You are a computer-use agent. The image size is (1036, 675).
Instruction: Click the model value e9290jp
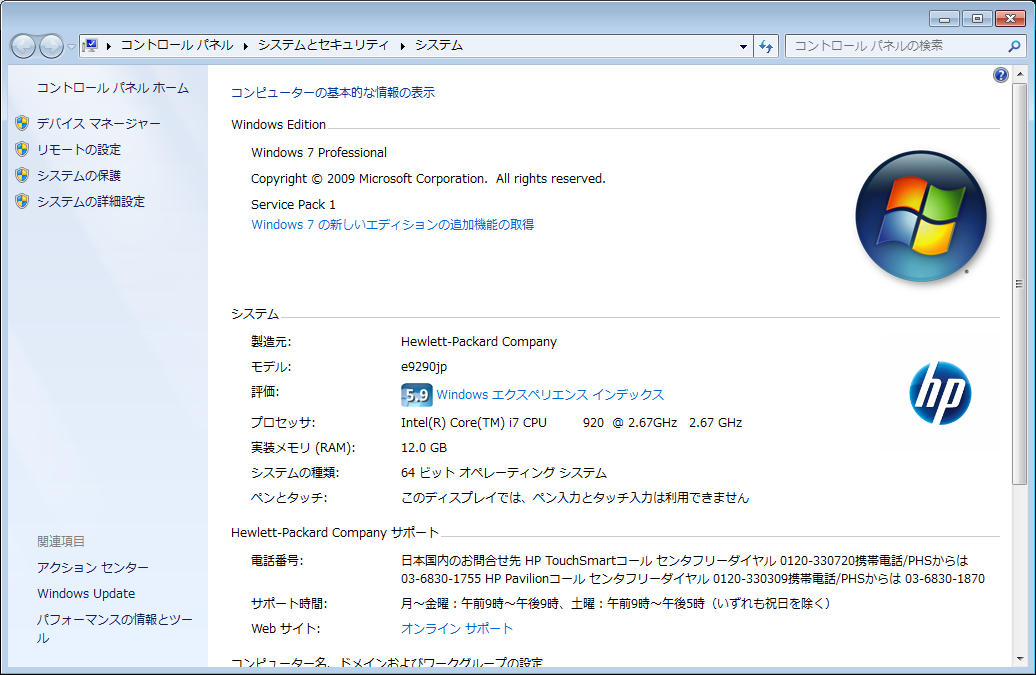(x=424, y=367)
